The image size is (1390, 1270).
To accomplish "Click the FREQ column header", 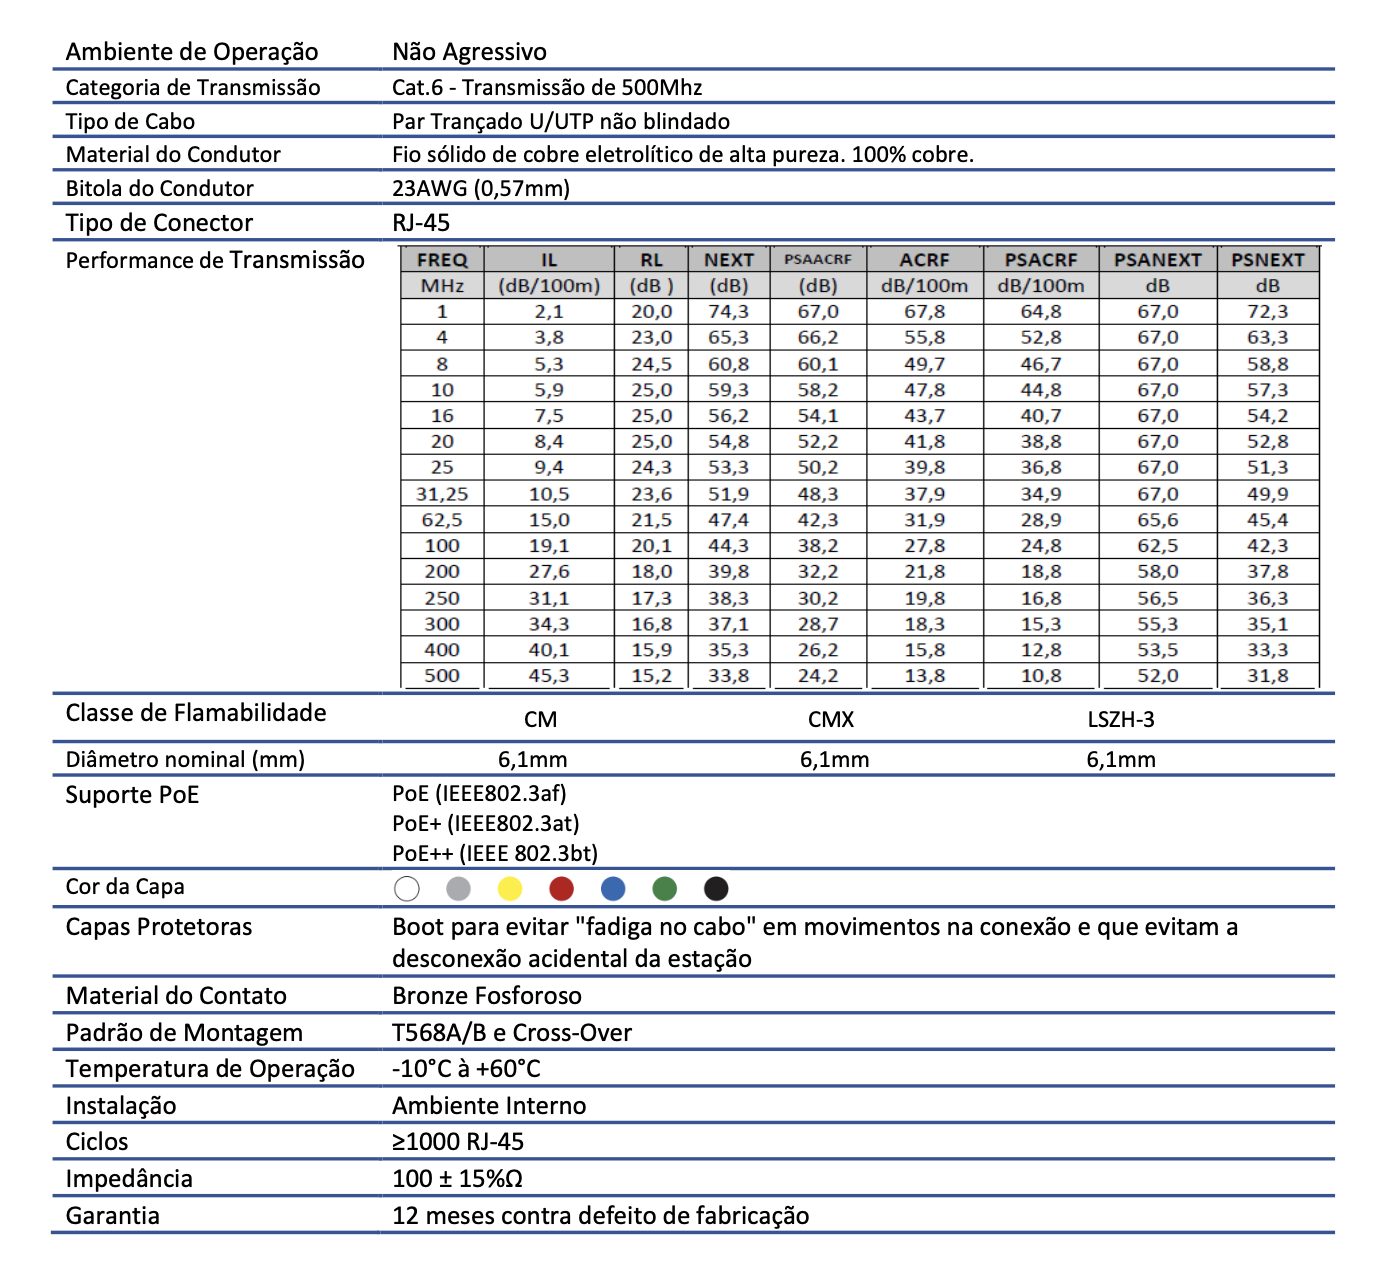I will (442, 259).
